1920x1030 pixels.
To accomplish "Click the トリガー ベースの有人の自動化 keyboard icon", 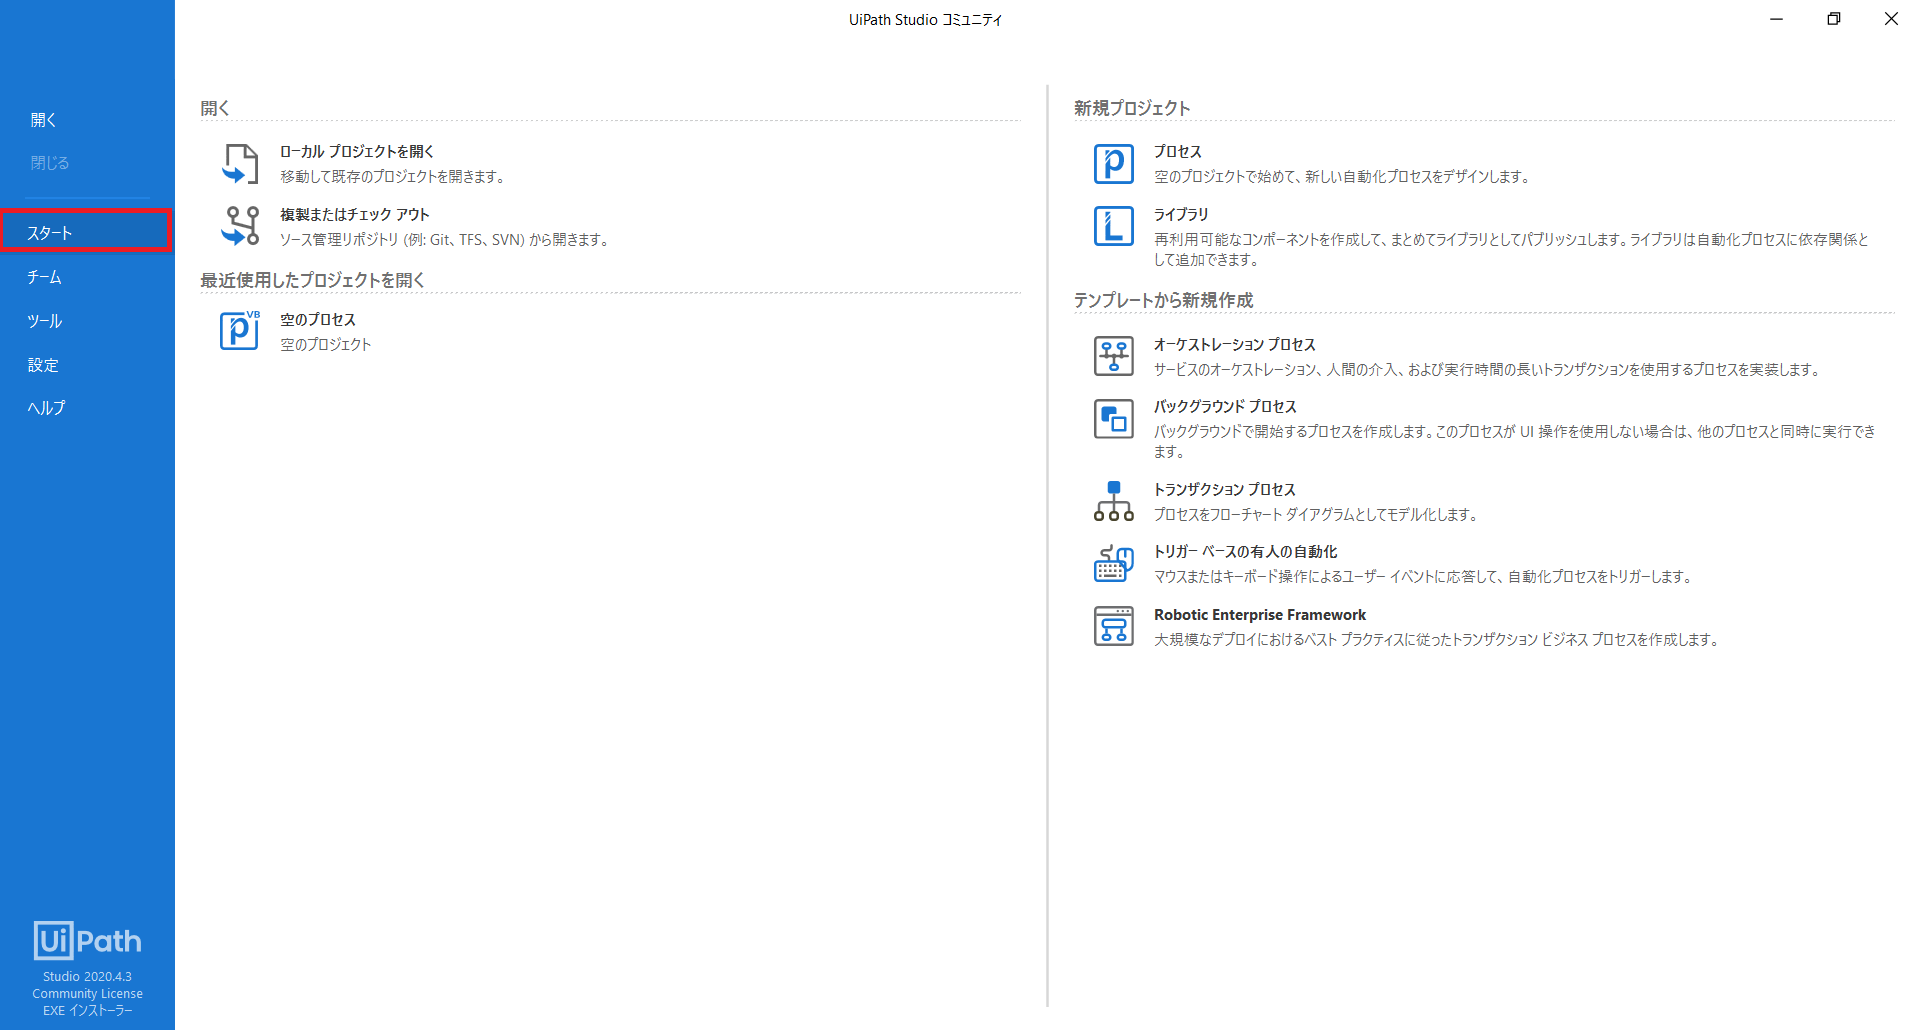I will tap(1113, 564).
